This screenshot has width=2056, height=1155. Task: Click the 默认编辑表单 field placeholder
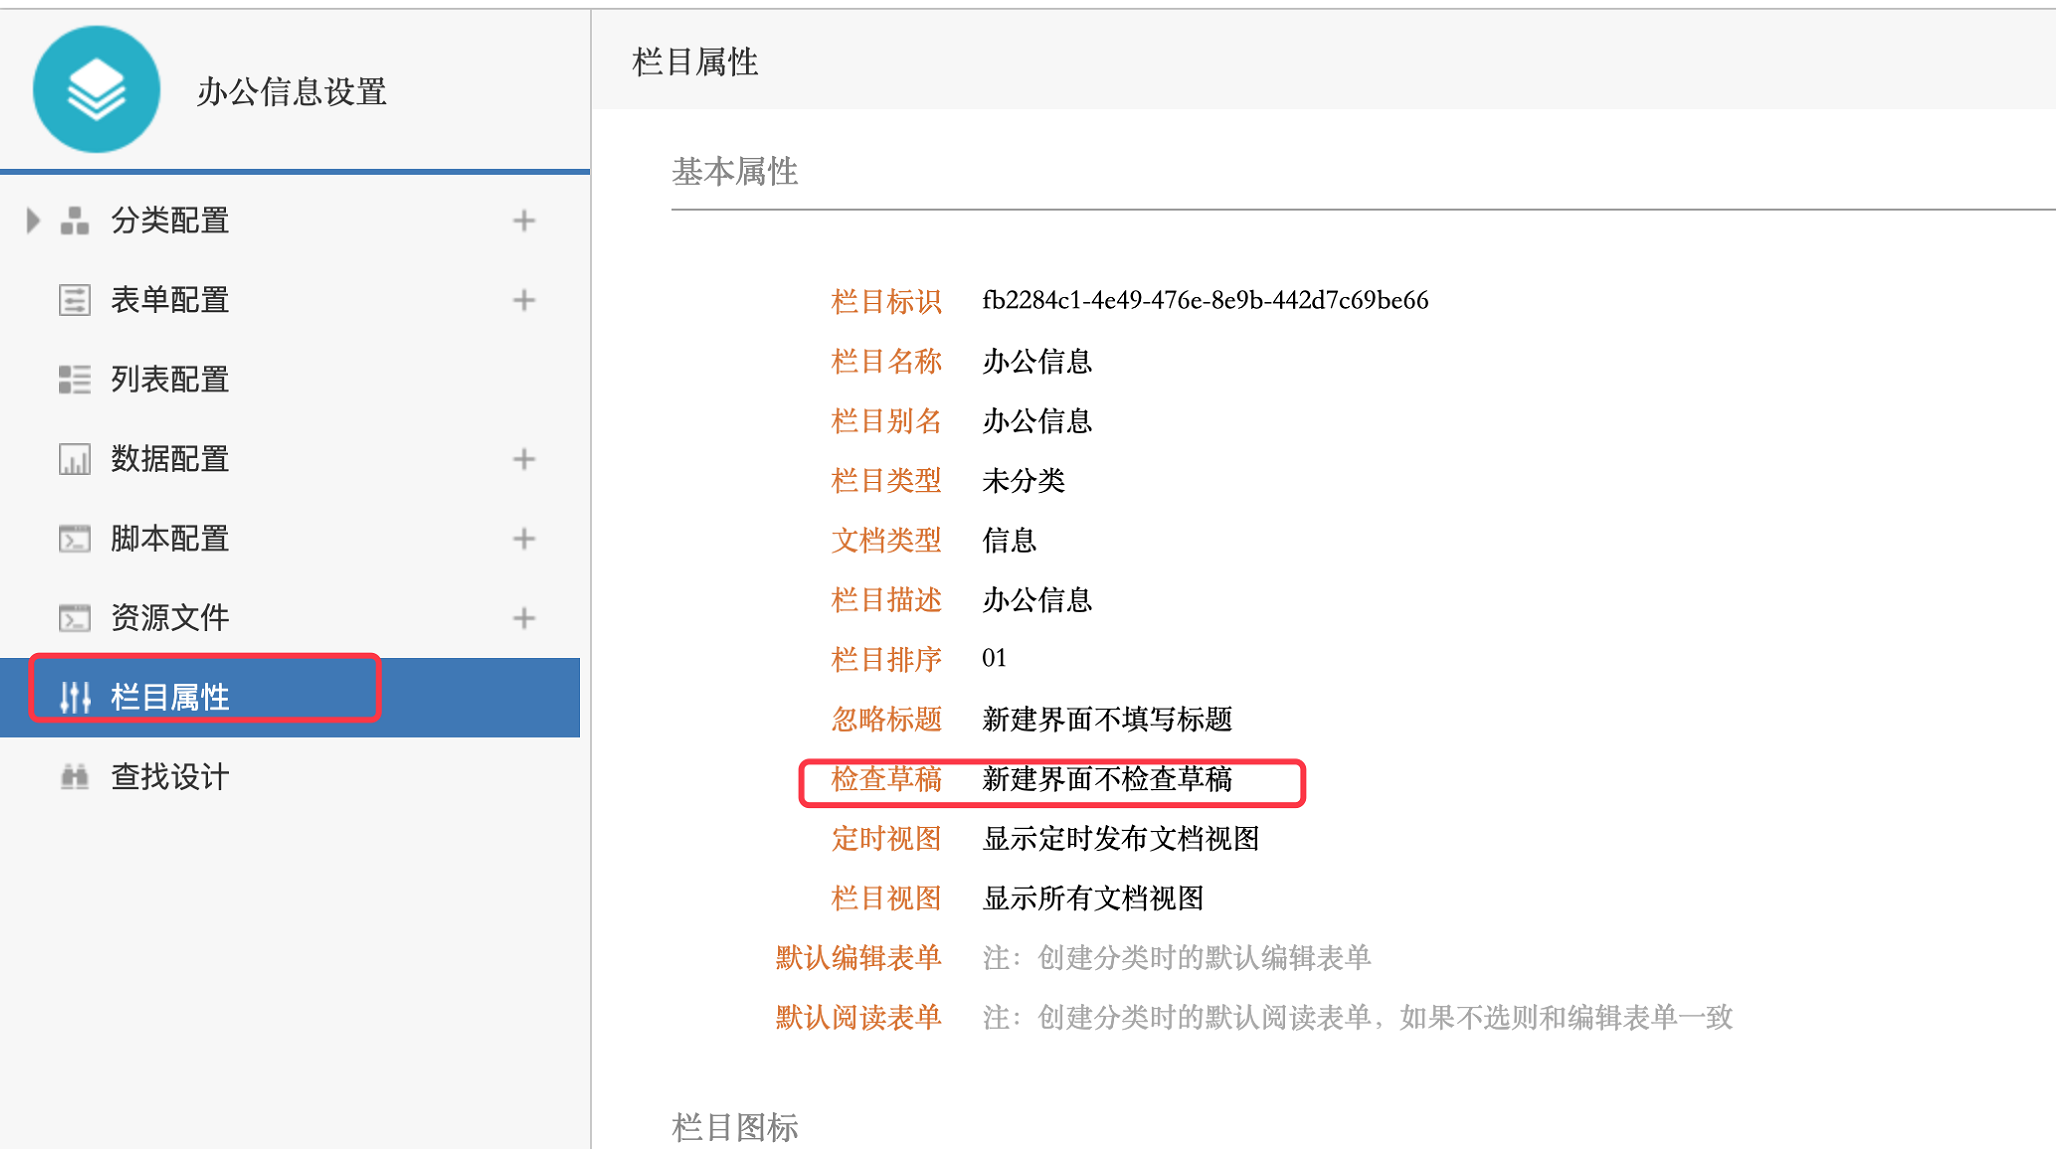click(1176, 958)
